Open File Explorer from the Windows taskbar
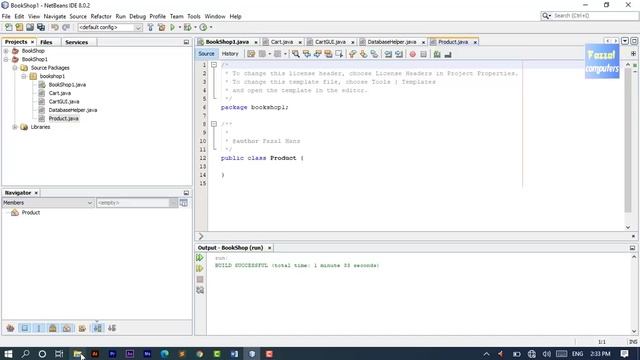 [x=78, y=354]
